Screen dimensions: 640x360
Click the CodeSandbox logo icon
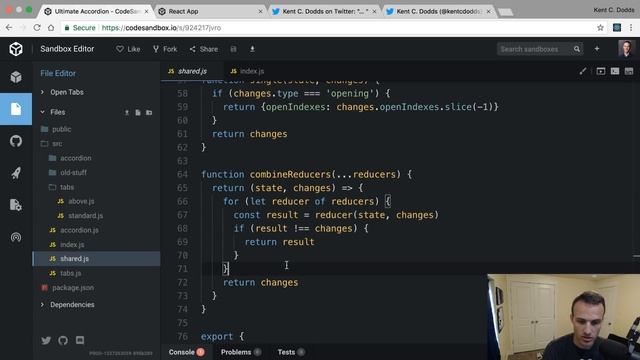pyautogui.click(x=16, y=49)
